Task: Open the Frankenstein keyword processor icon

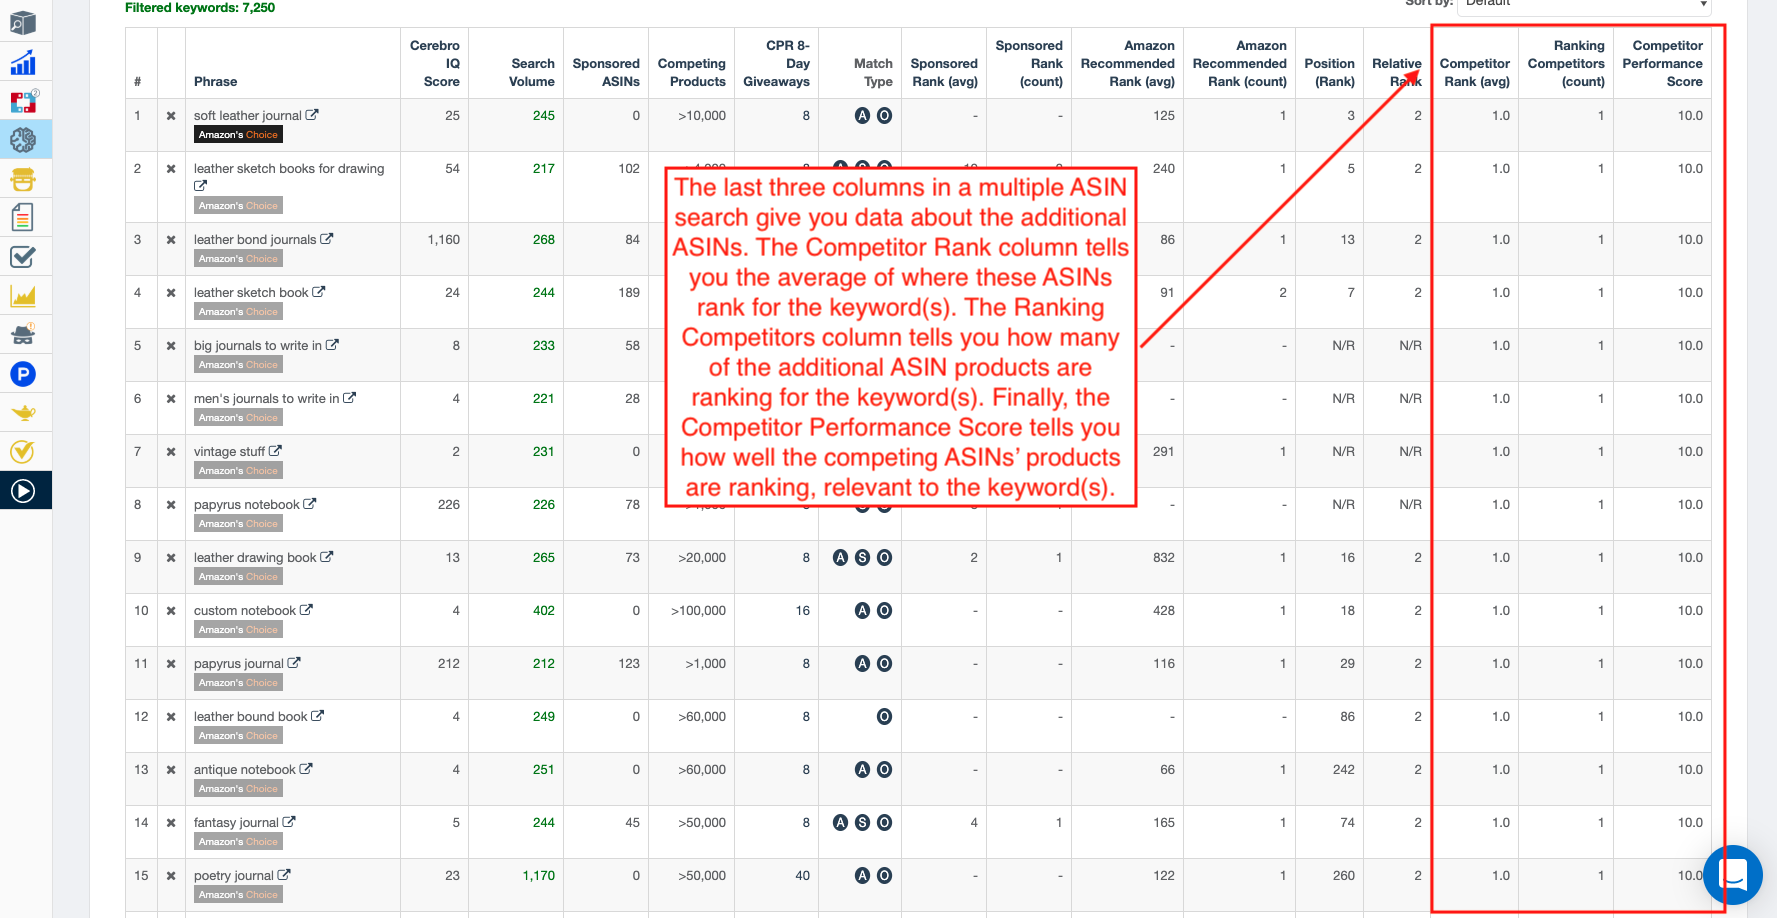Action: 23,179
